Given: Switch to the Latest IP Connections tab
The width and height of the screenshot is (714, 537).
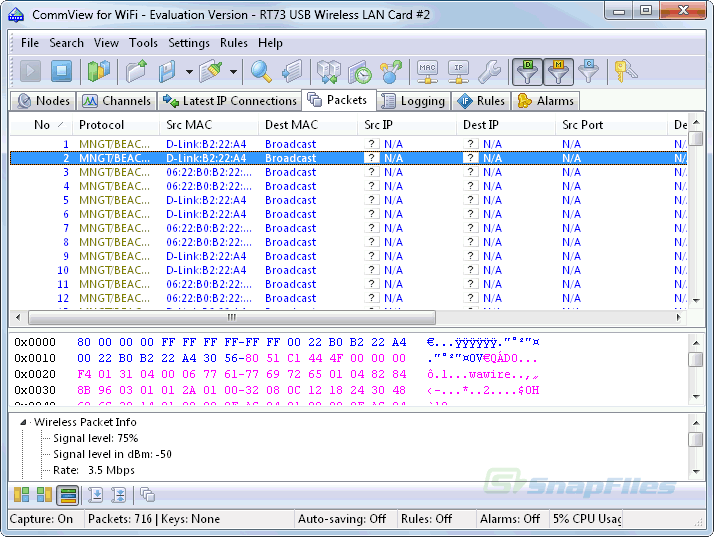Looking at the screenshot, I should (x=230, y=101).
